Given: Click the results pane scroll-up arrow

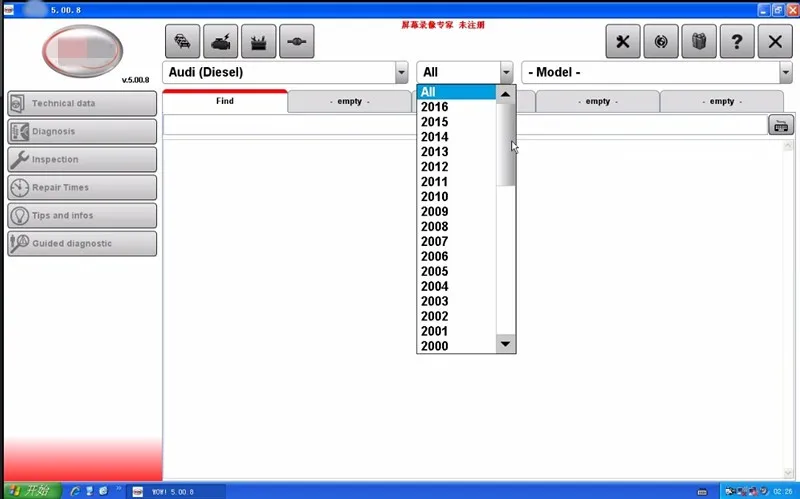Looking at the screenshot, I should tap(788, 146).
